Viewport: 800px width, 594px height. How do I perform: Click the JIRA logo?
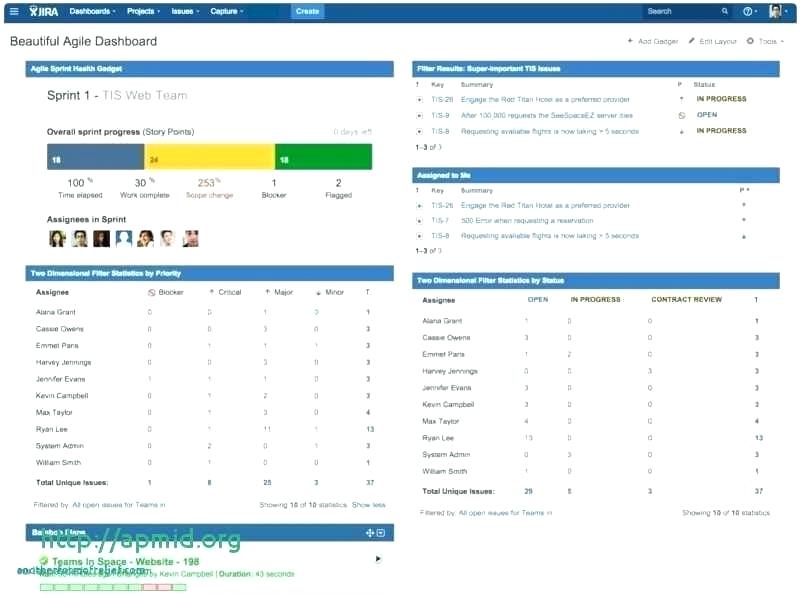[x=43, y=11]
